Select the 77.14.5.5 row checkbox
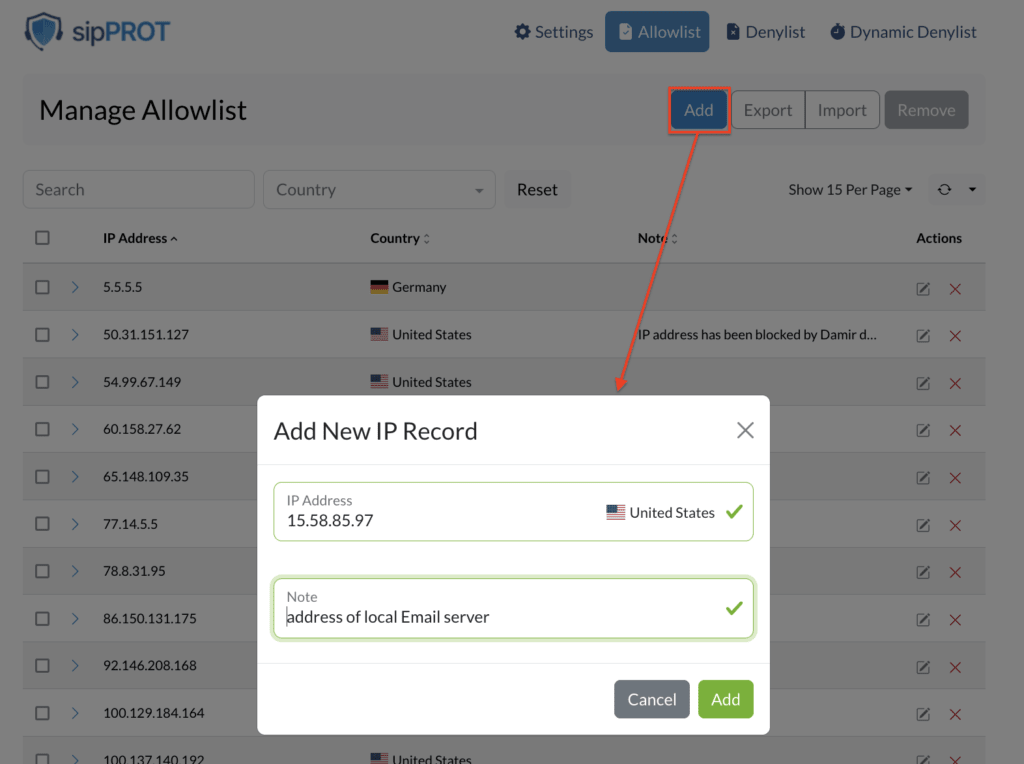 tap(42, 524)
